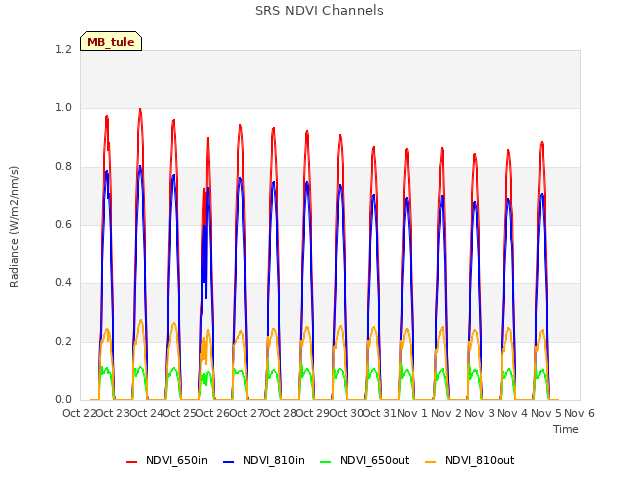Click the 1.2 y-axis tick value
The image size is (640, 480).
click(x=63, y=49)
